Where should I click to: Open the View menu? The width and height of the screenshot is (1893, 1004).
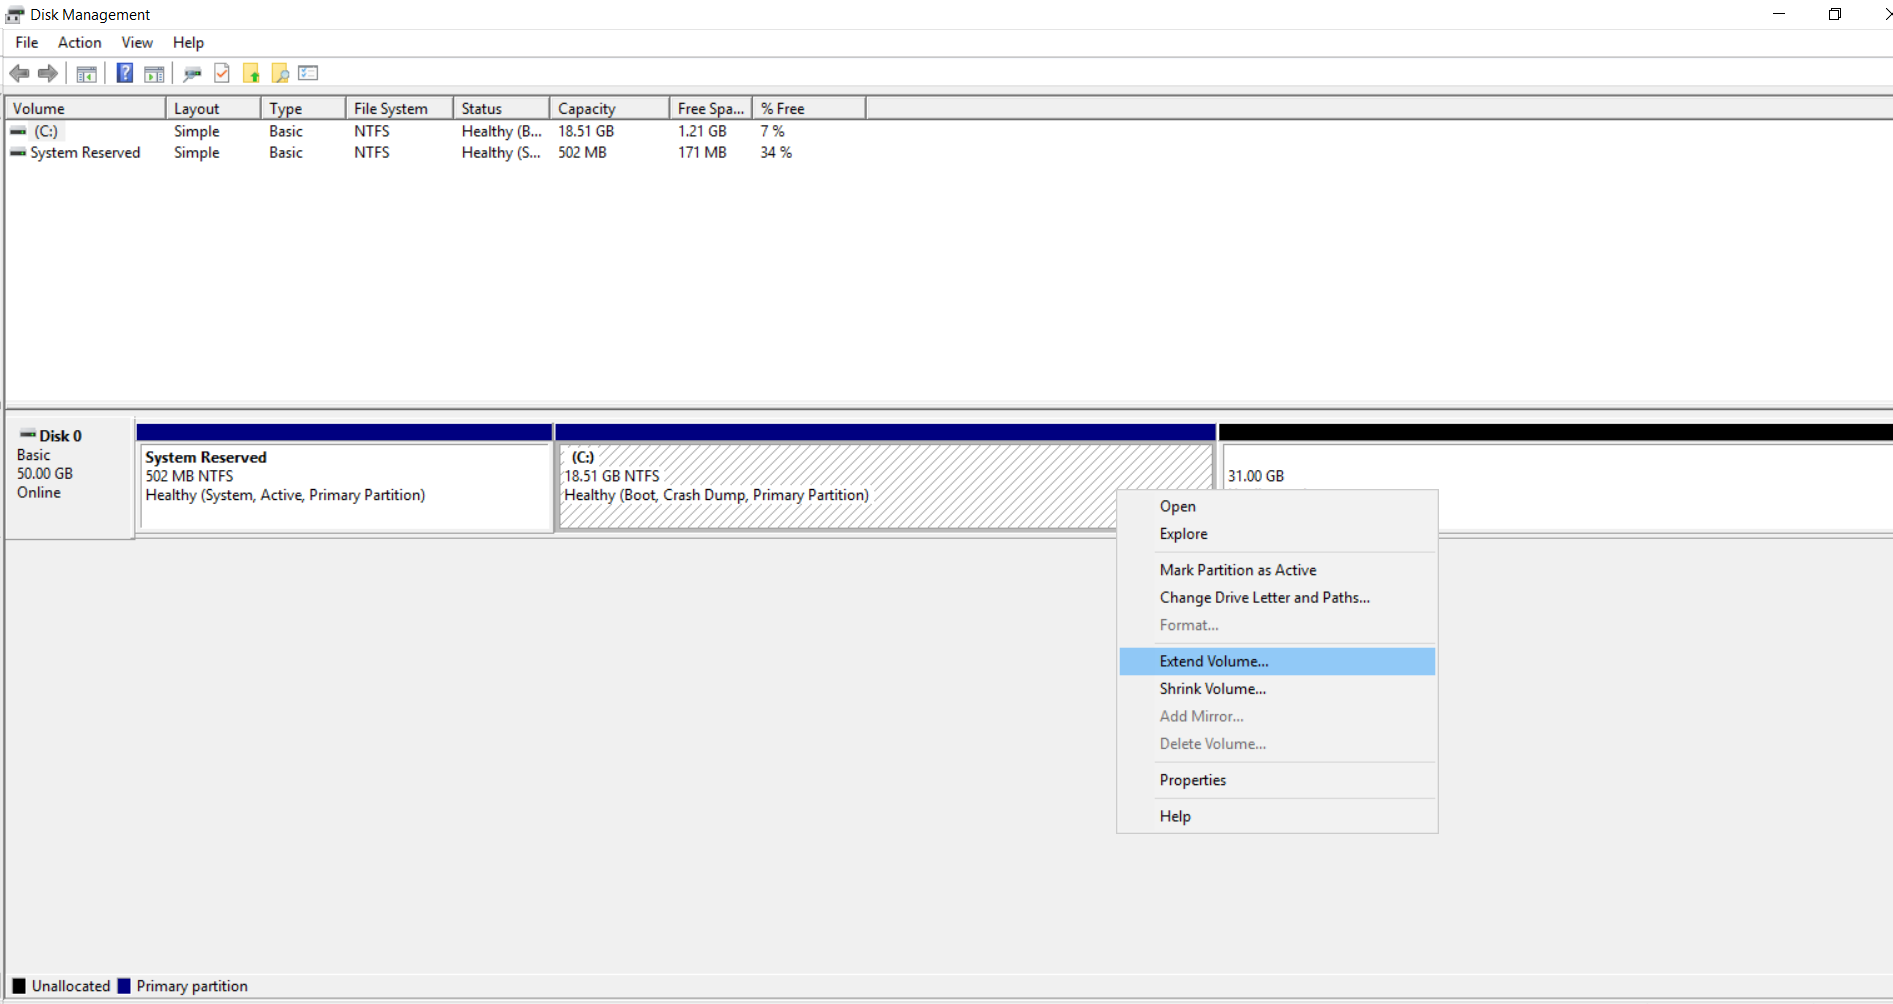click(137, 42)
